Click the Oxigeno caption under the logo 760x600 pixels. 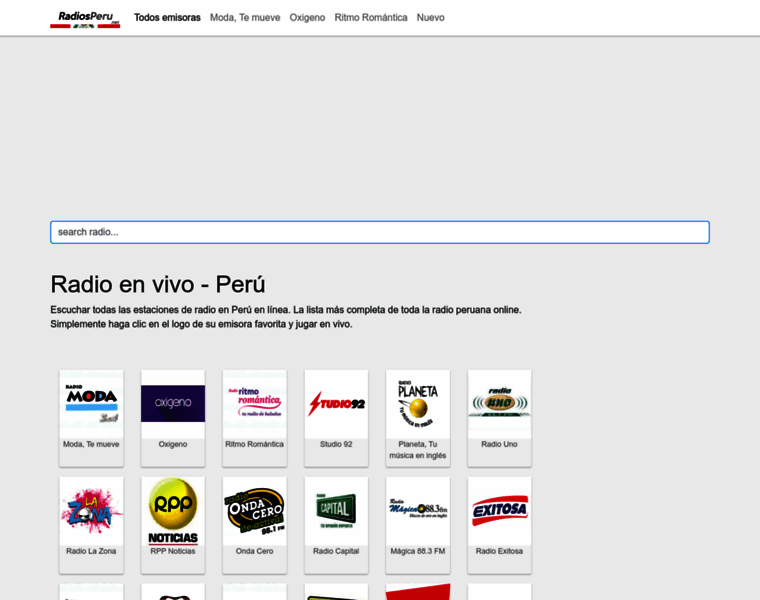pyautogui.click(x=173, y=444)
